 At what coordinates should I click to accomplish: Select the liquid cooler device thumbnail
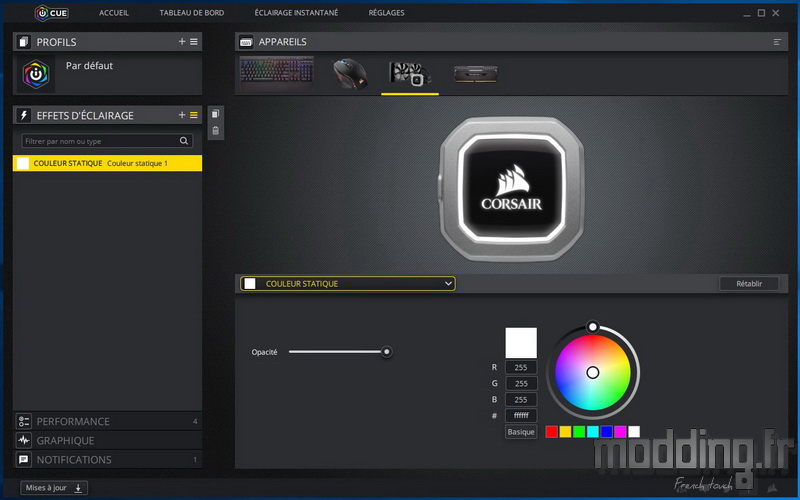410,74
